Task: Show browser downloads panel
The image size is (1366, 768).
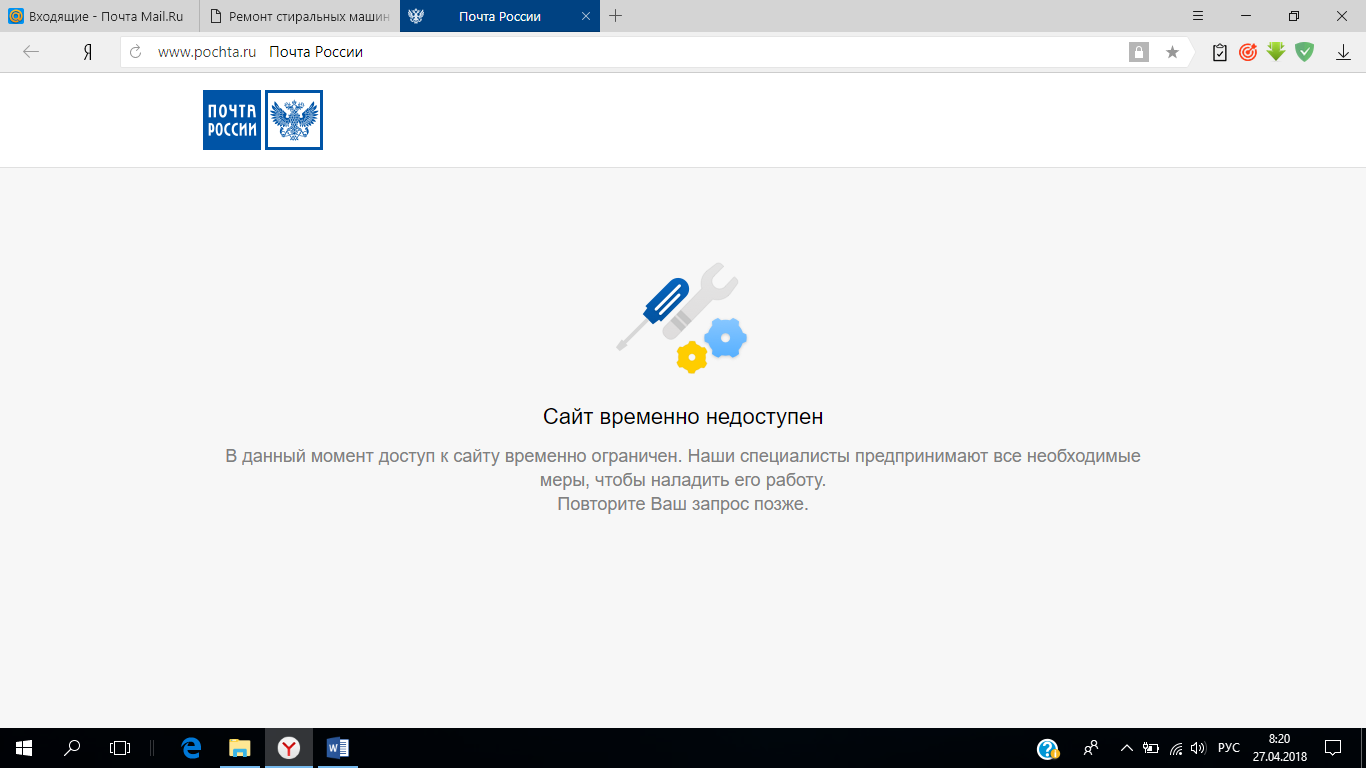Action: point(1343,52)
